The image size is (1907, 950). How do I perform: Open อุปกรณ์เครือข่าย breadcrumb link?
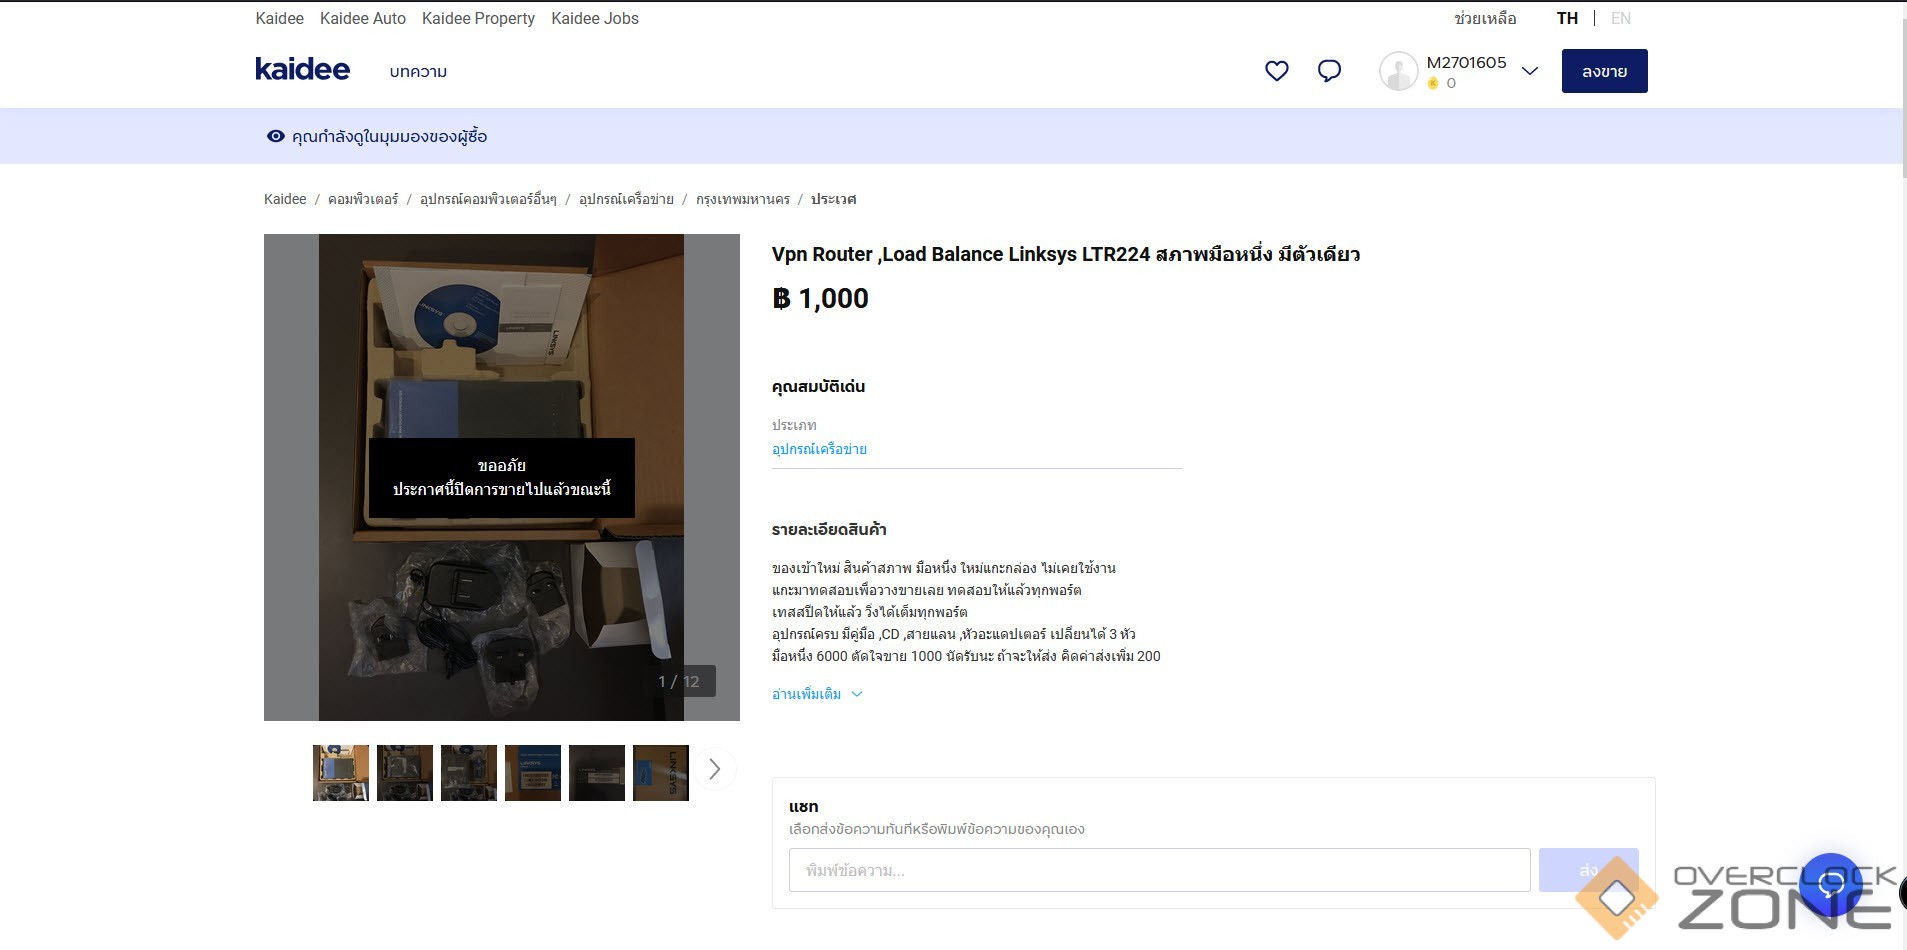point(626,199)
